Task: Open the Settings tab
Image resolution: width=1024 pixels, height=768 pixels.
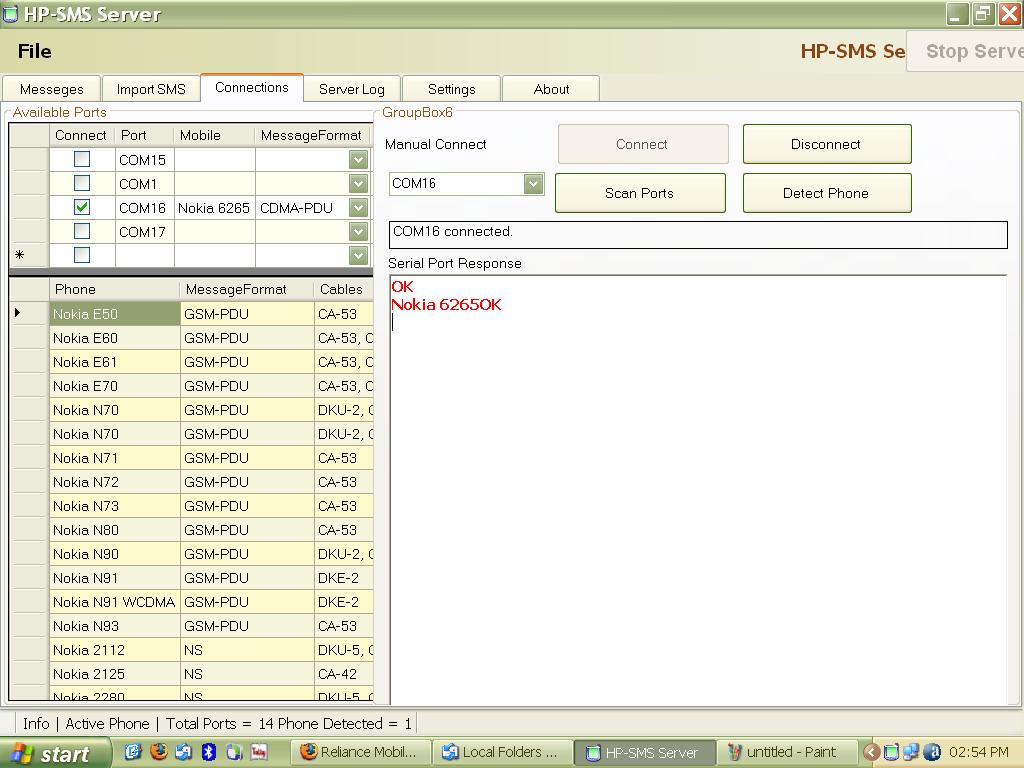Action: (451, 89)
